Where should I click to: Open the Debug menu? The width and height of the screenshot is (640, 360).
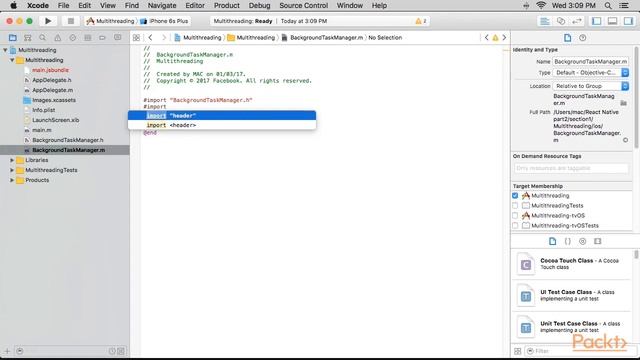[259, 5]
